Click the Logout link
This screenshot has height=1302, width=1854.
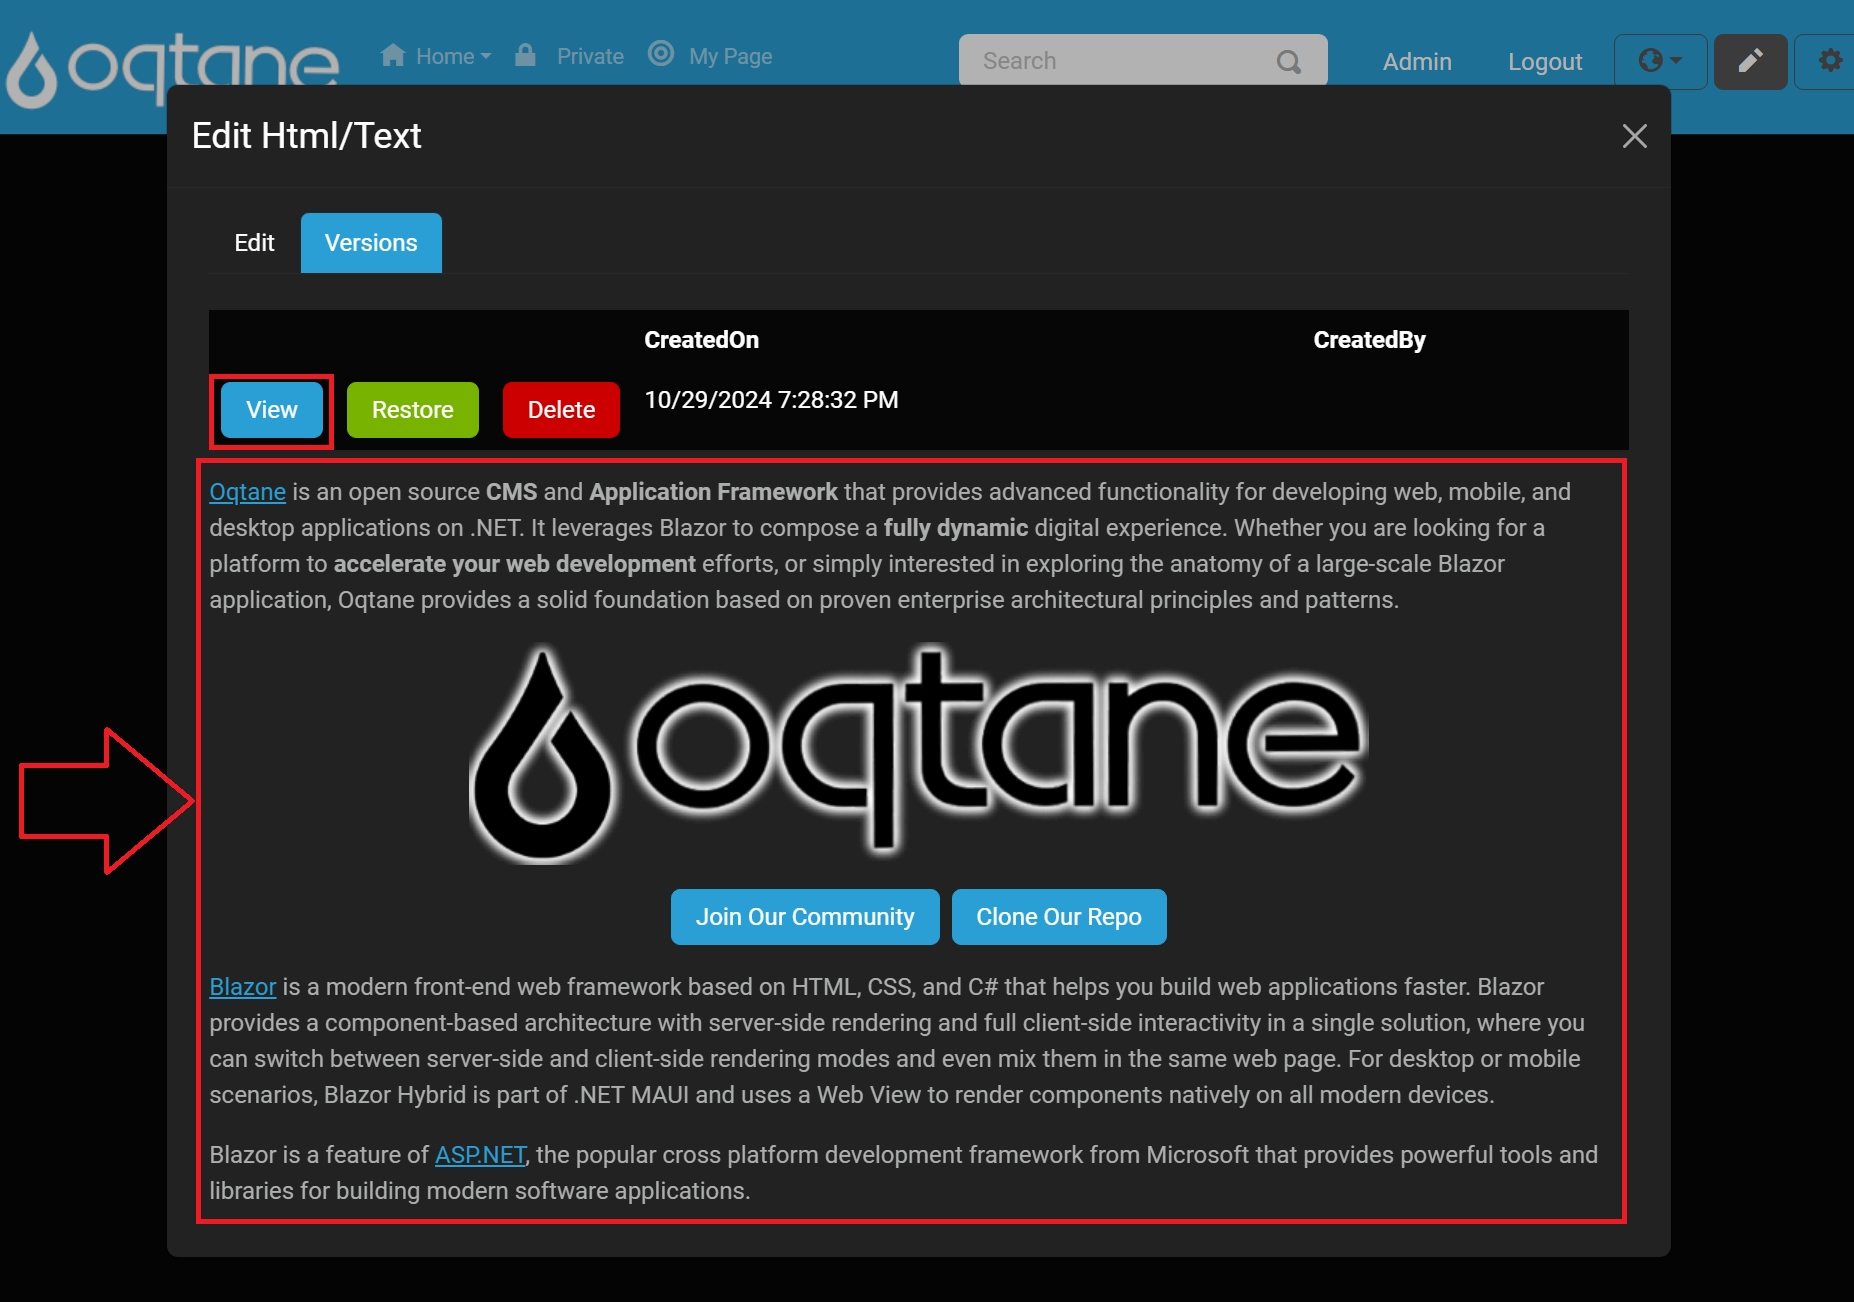tap(1545, 62)
